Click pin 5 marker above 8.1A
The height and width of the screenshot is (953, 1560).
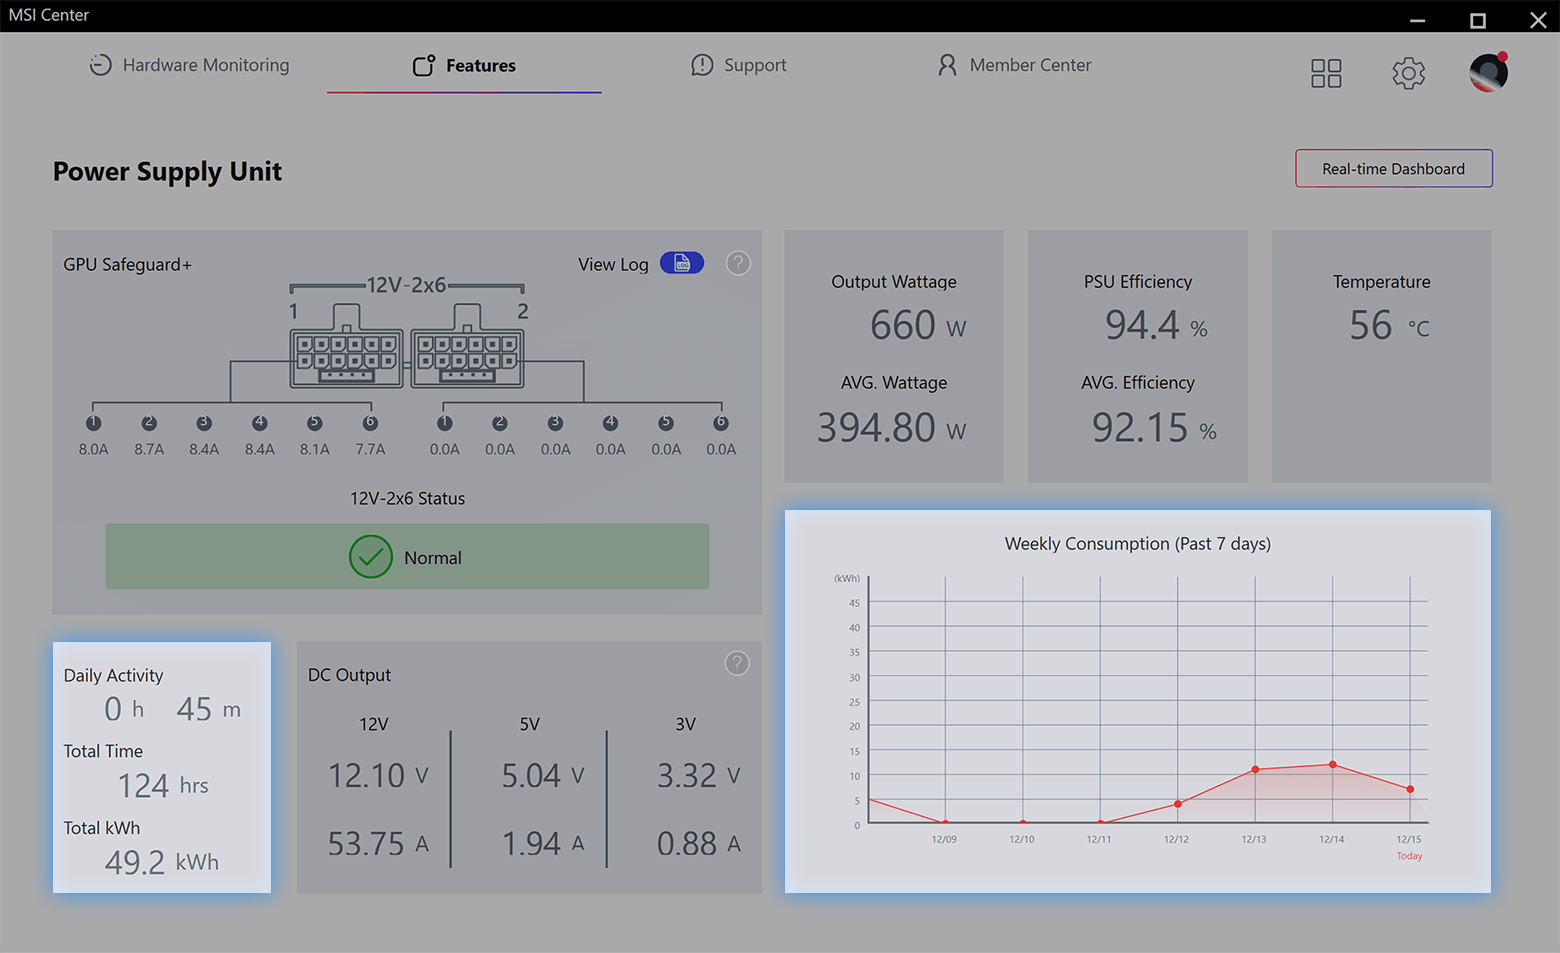[315, 423]
